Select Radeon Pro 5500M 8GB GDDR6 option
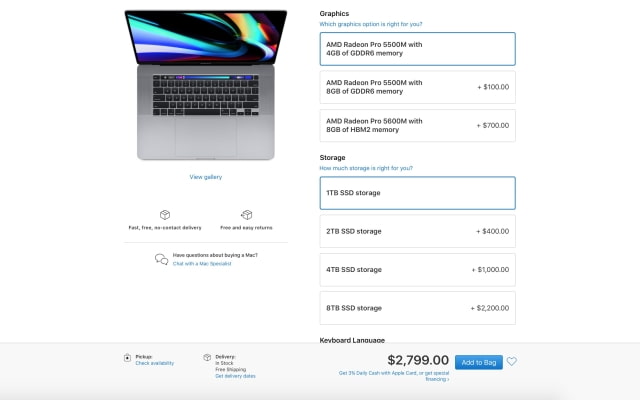This screenshot has width=640, height=400. 418,87
